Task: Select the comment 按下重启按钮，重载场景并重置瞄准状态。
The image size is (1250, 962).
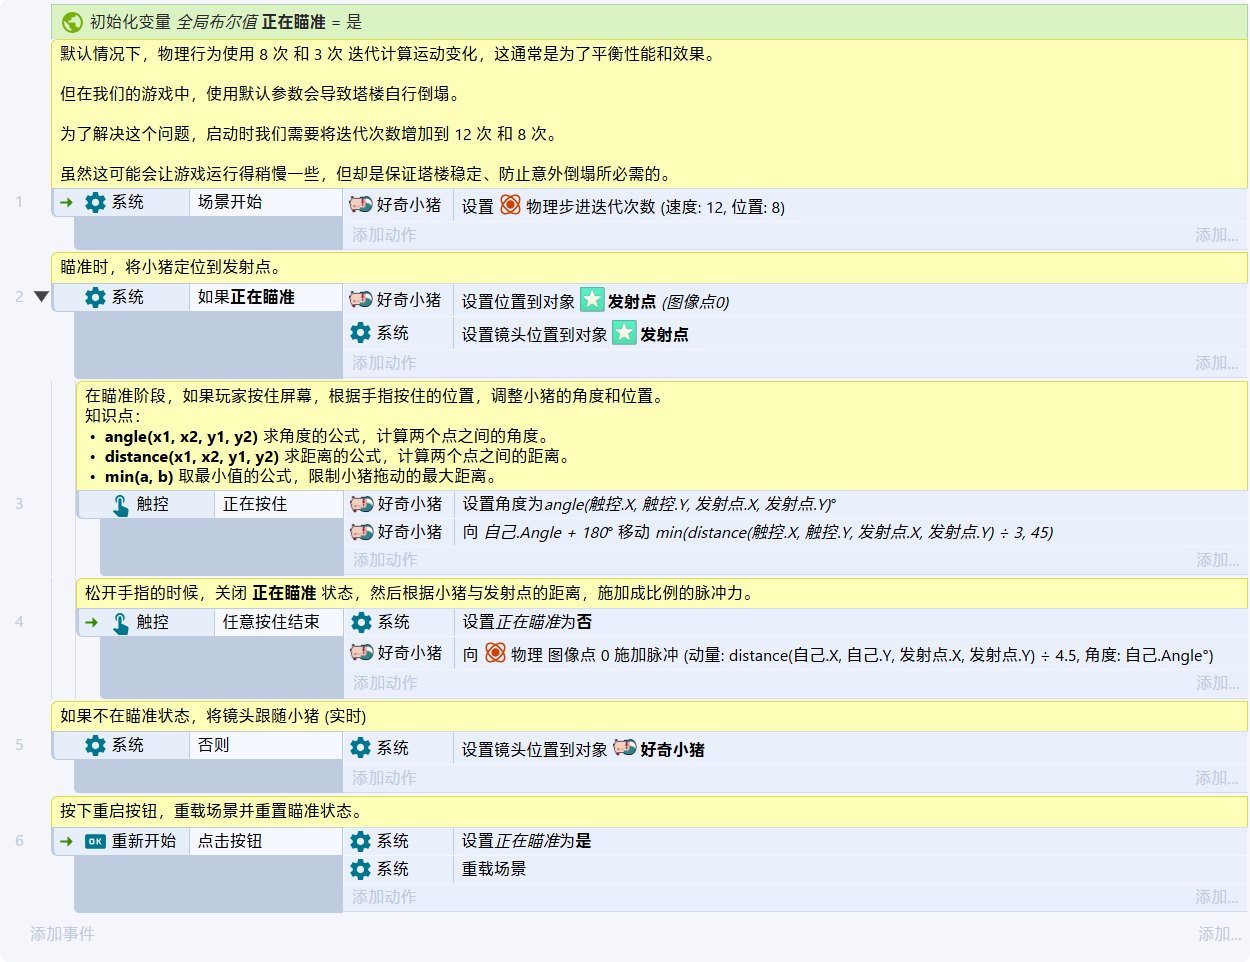Action: coord(650,811)
